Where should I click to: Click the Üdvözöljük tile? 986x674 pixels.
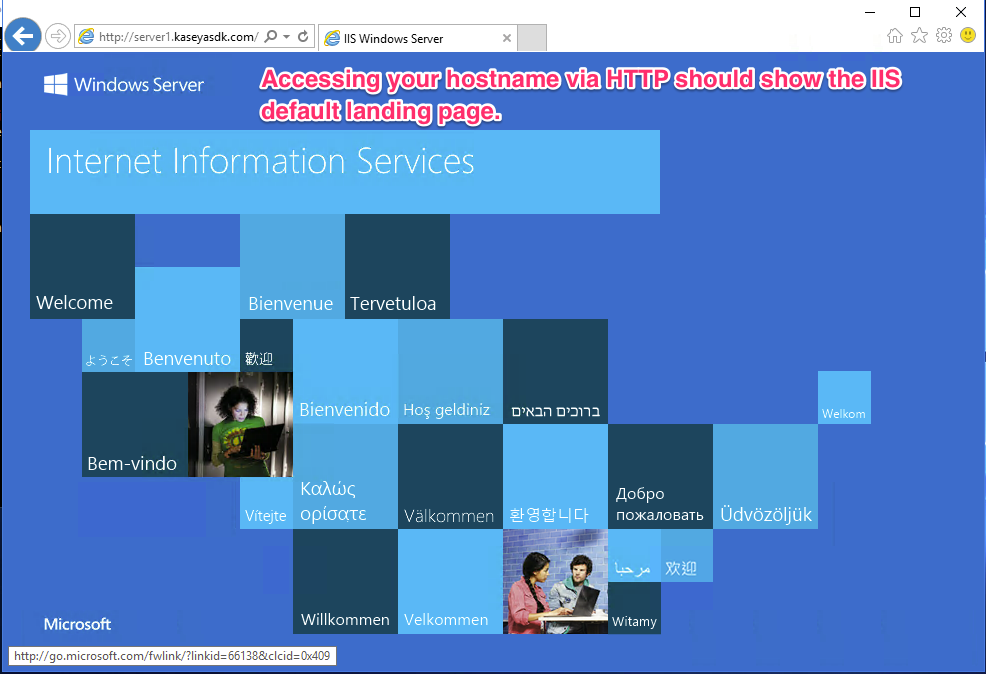click(x=765, y=477)
